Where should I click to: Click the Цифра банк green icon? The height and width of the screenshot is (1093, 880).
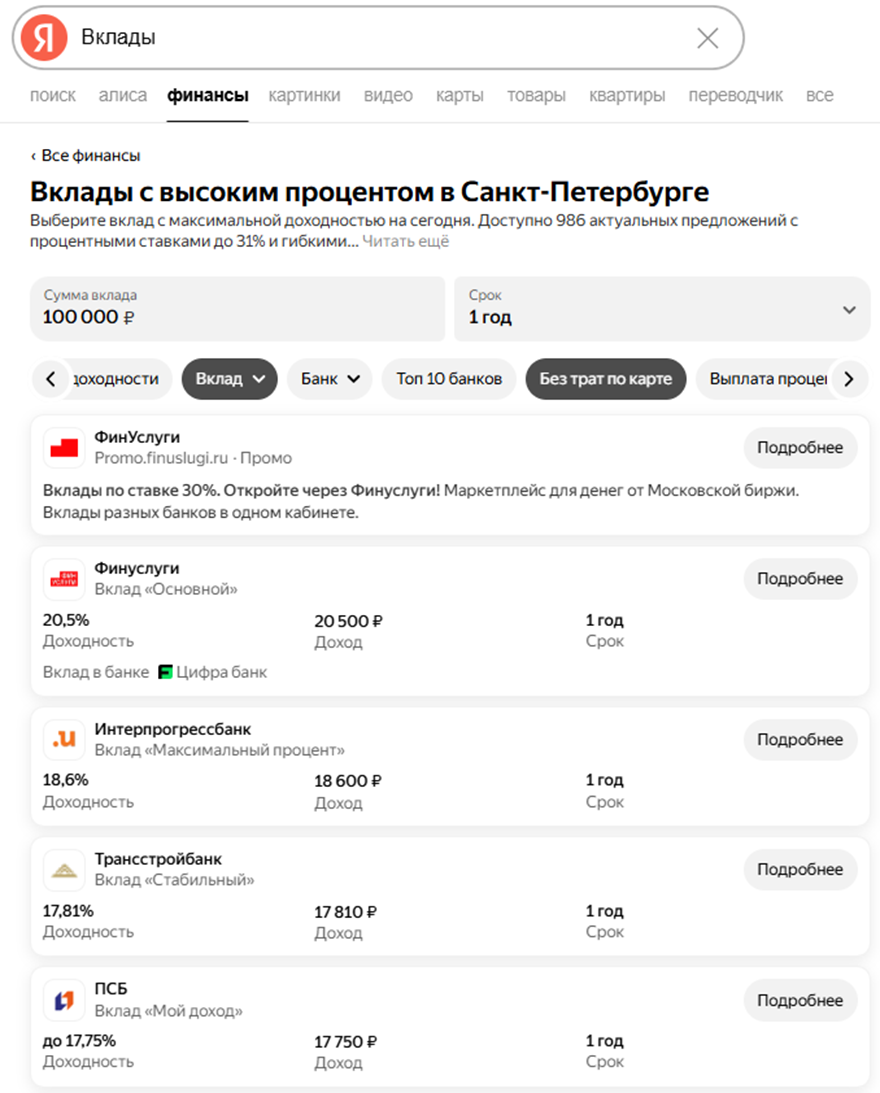point(166,672)
